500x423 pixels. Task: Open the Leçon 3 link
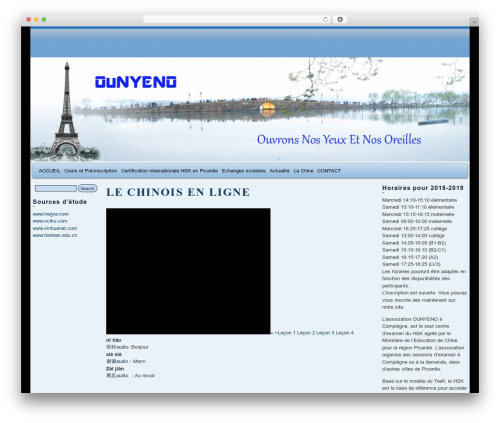click(325, 333)
